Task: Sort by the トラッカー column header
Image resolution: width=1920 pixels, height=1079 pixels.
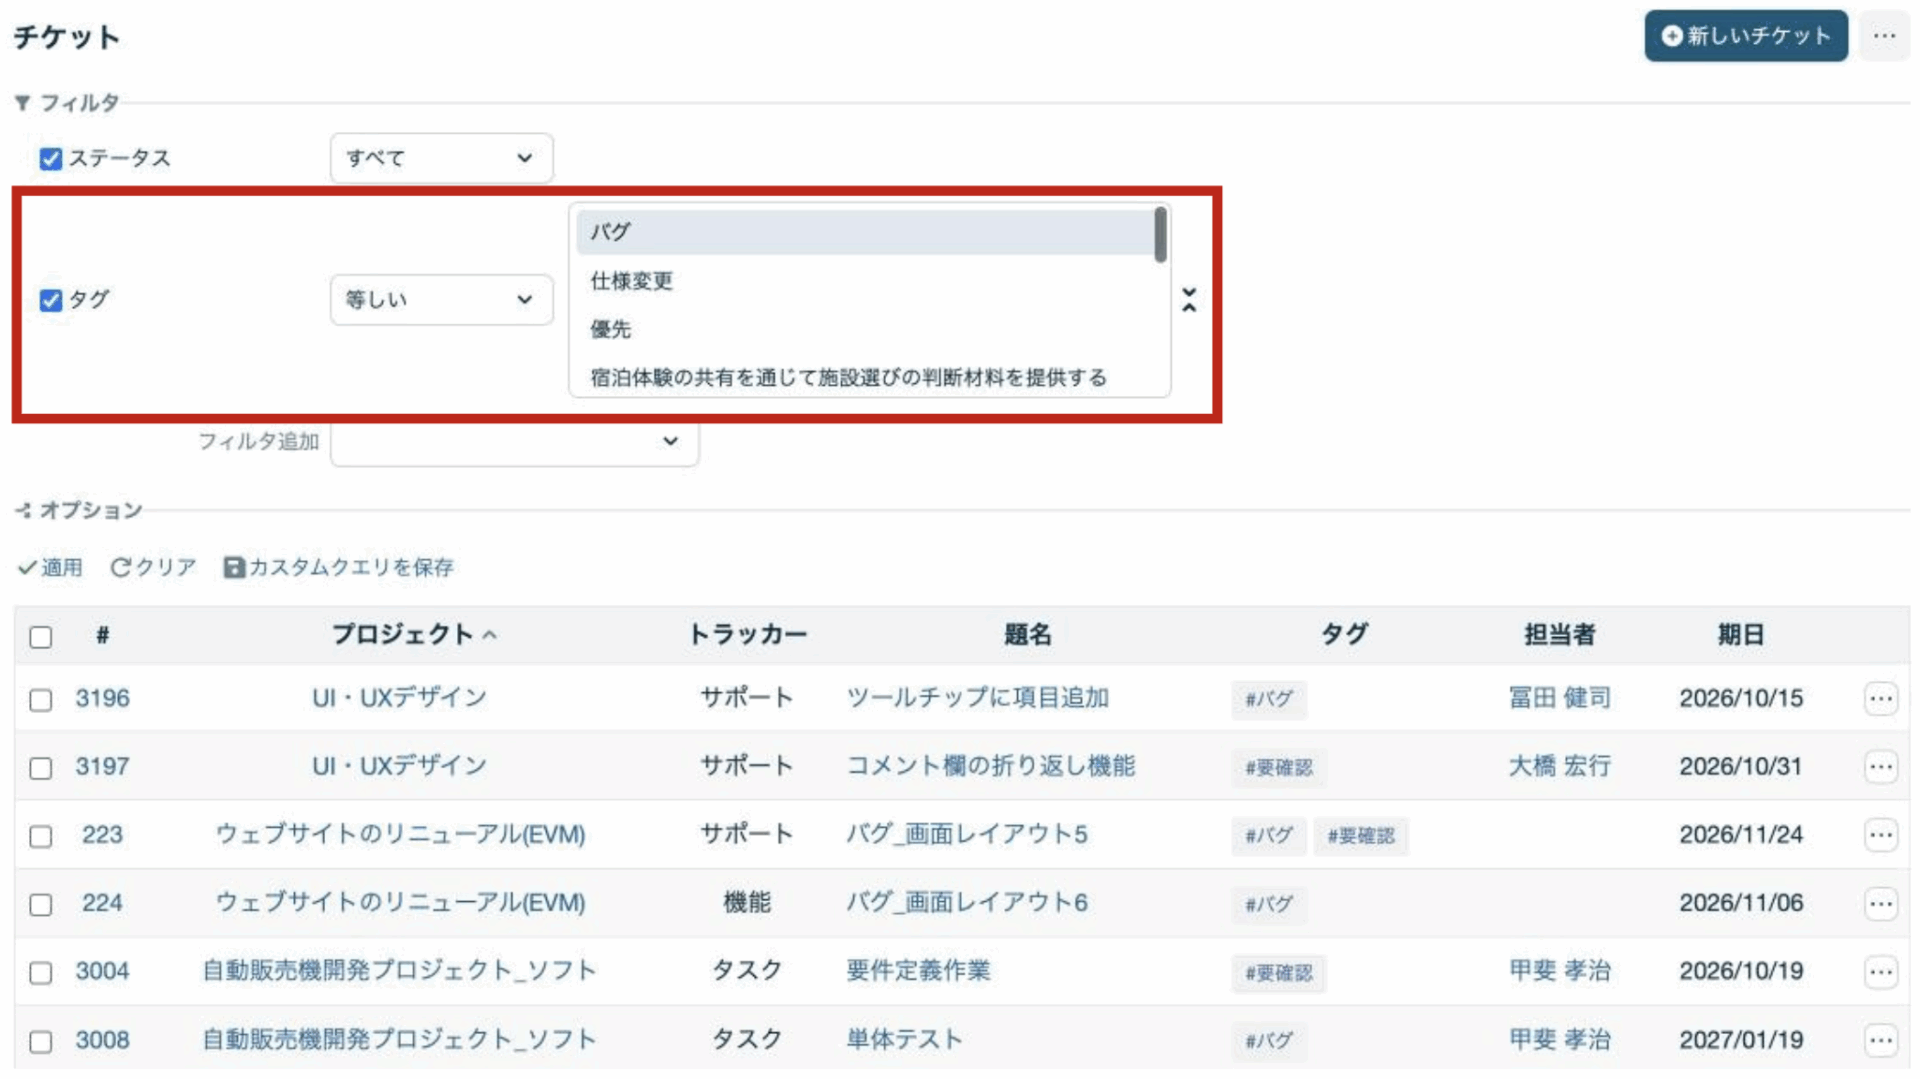Action: click(x=747, y=634)
